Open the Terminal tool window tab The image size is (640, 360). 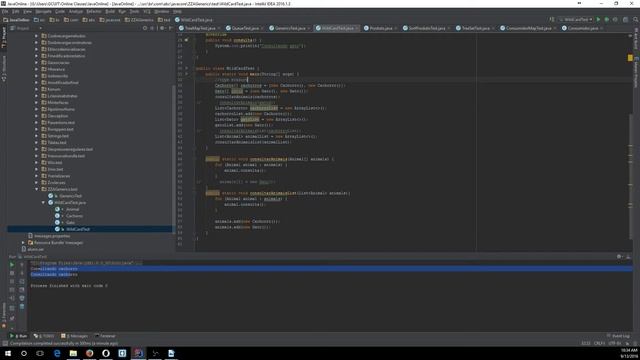pos(105,336)
